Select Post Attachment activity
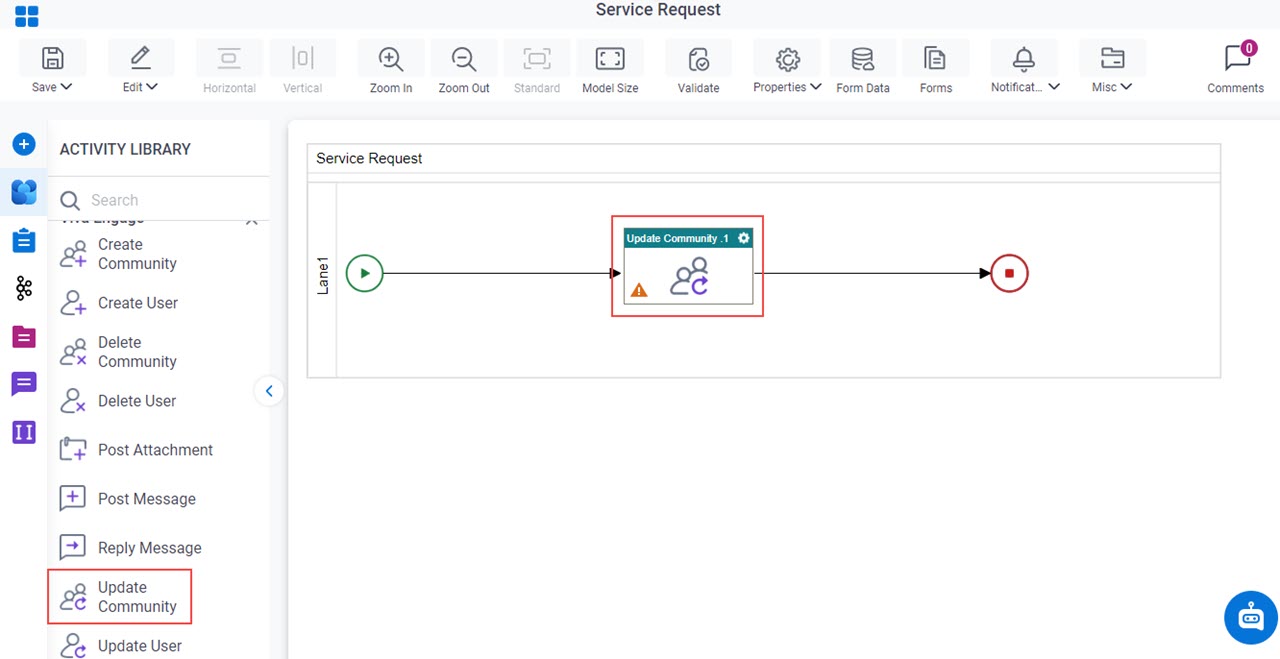Image resolution: width=1280 pixels, height=659 pixels. point(135,450)
